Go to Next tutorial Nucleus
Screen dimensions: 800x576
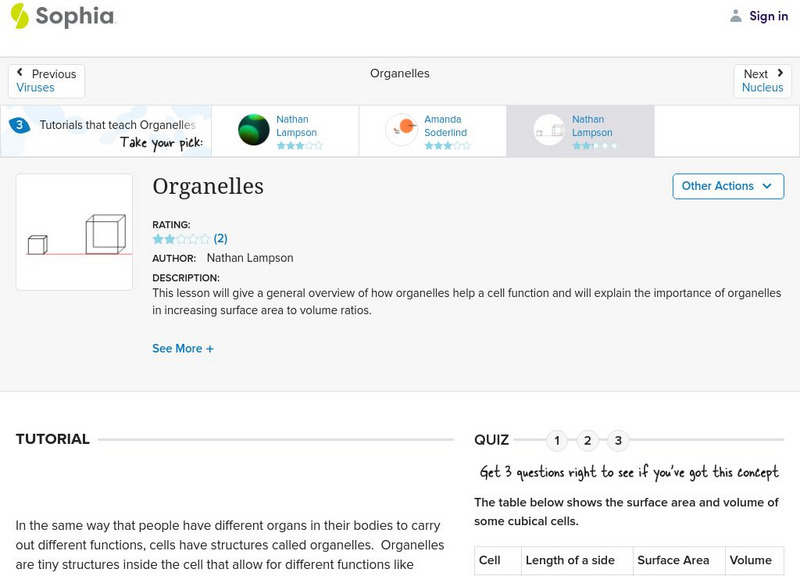pyautogui.click(x=763, y=81)
